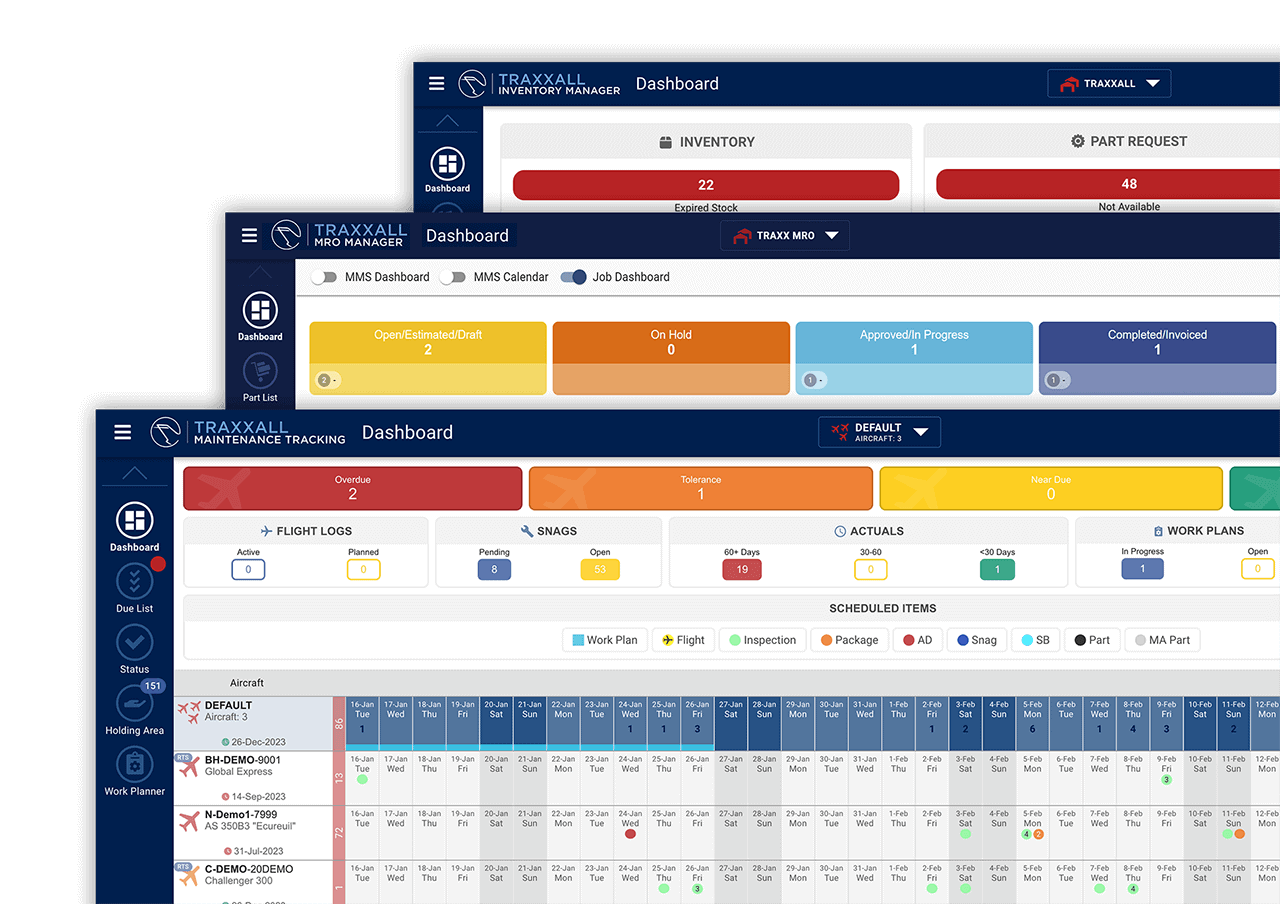The height and width of the screenshot is (904, 1280).
Task: Click Aircraft column header
Action: tap(247, 683)
